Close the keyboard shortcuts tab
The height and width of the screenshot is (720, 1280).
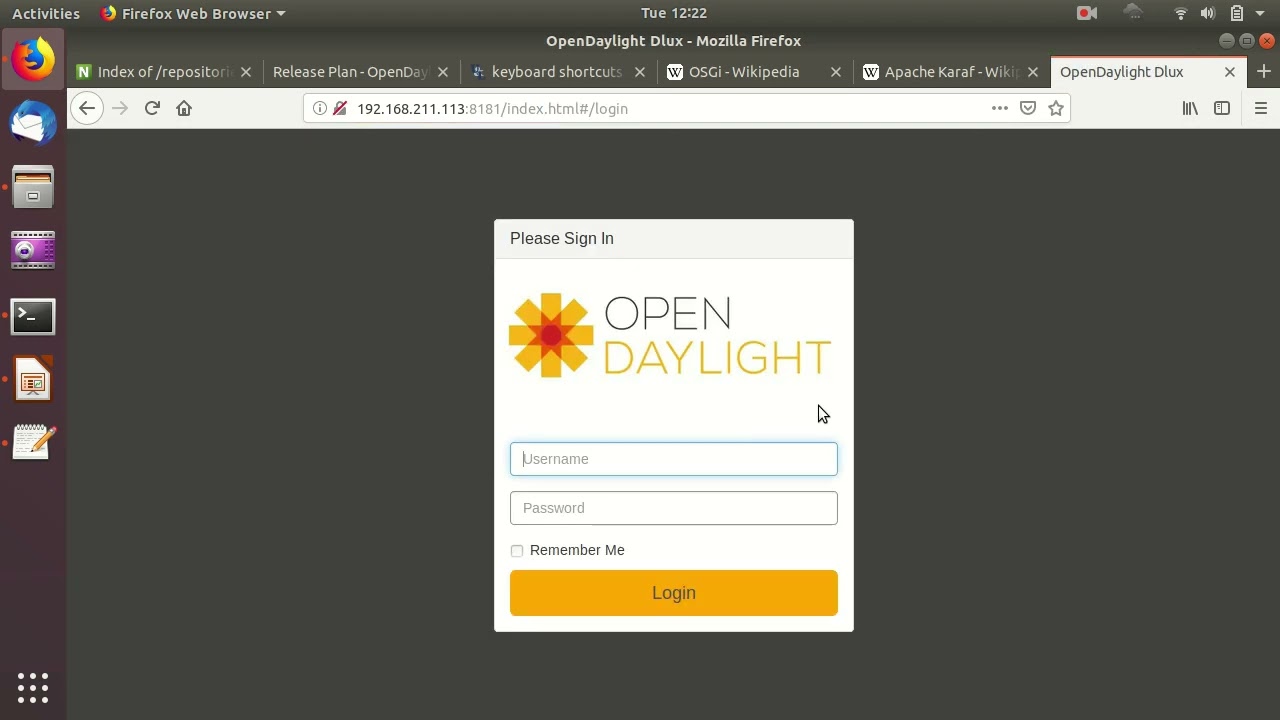tap(639, 72)
